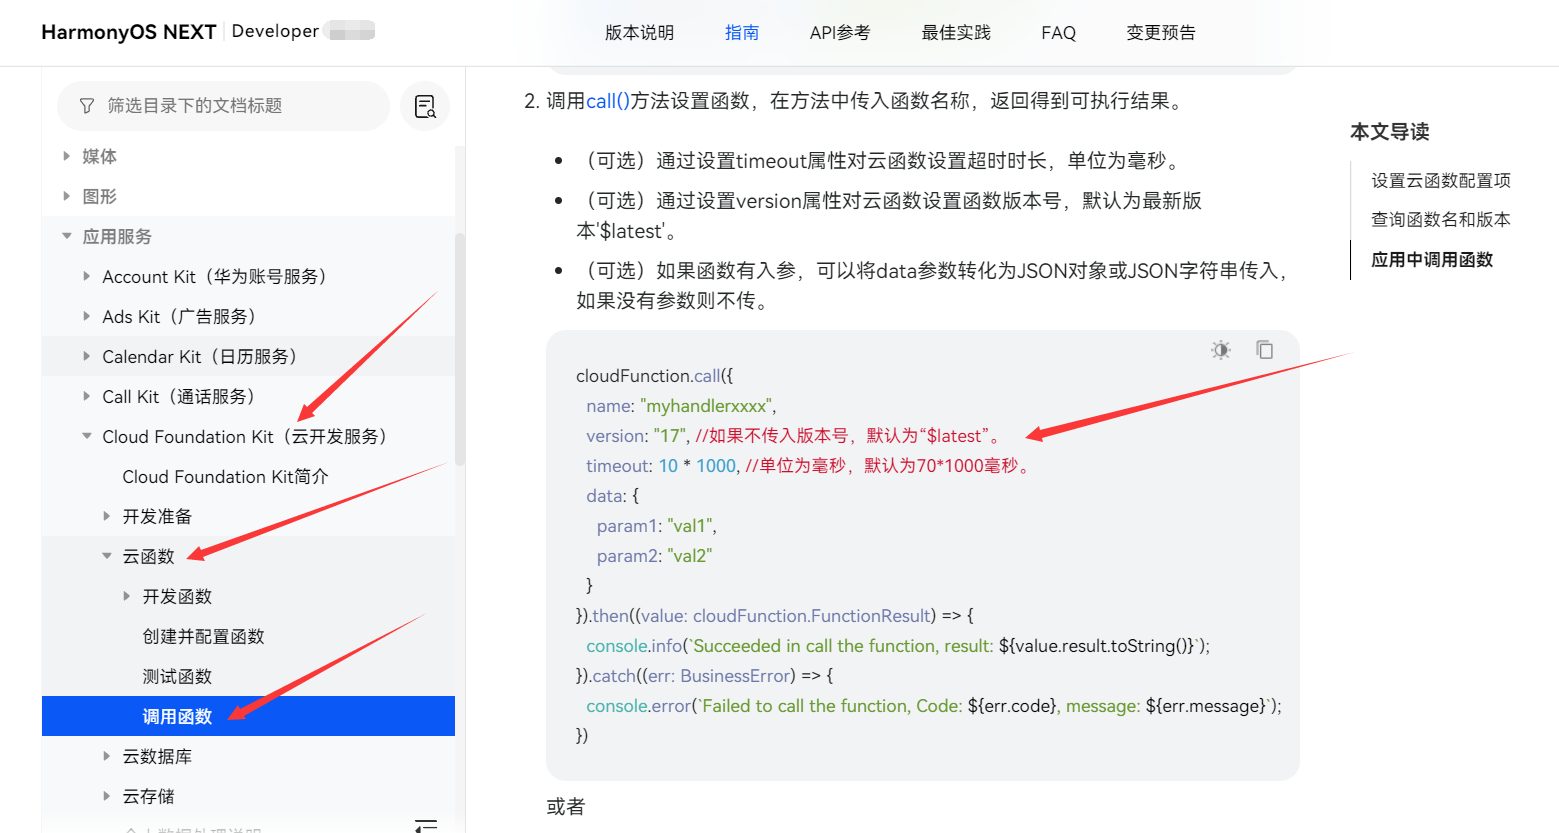Toggle code block dark theme icon

1221,350
